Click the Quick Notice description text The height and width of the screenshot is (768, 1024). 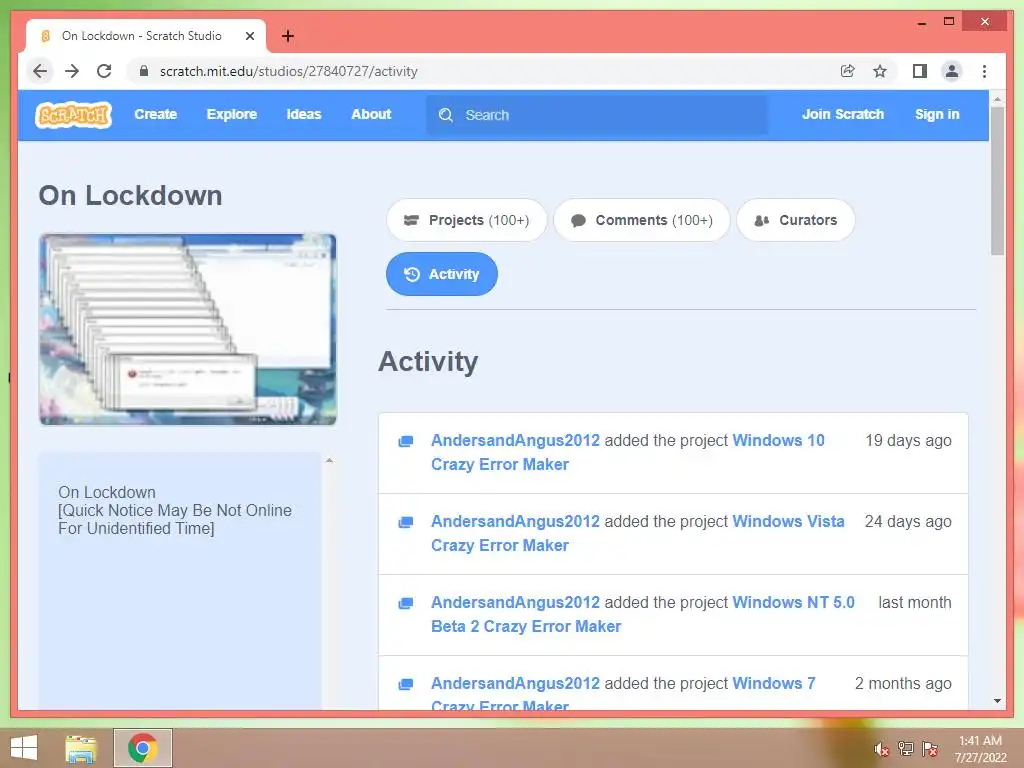[175, 519]
